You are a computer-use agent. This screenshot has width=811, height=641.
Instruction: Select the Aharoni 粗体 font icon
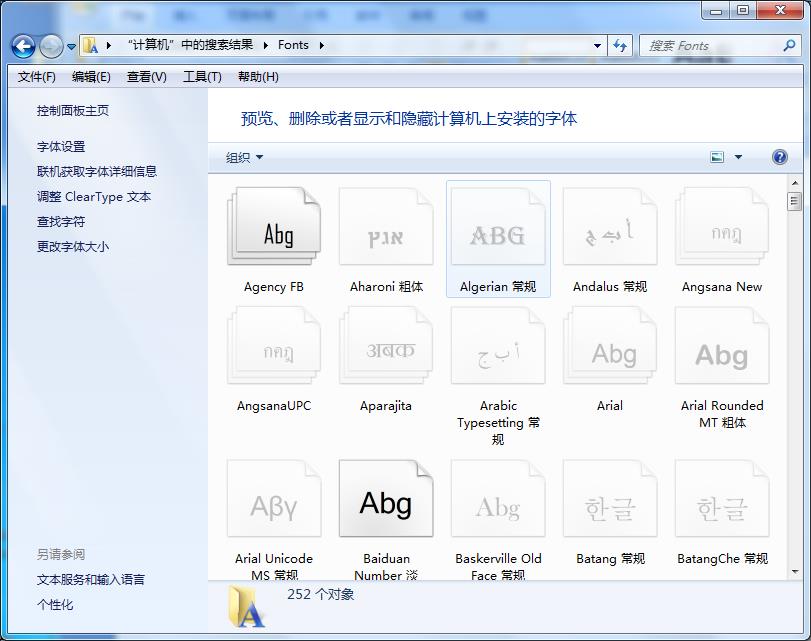click(386, 227)
